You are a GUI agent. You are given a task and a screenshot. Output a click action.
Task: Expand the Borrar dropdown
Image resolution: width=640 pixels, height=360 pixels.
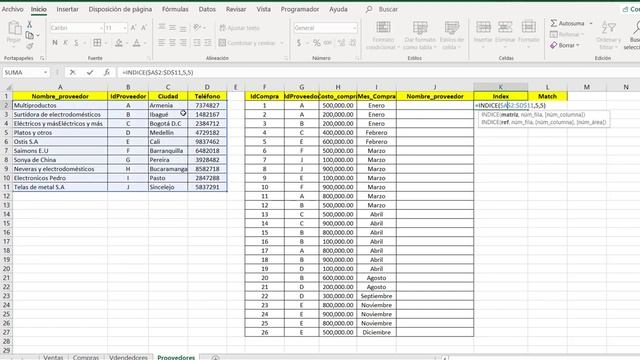coord(578,45)
